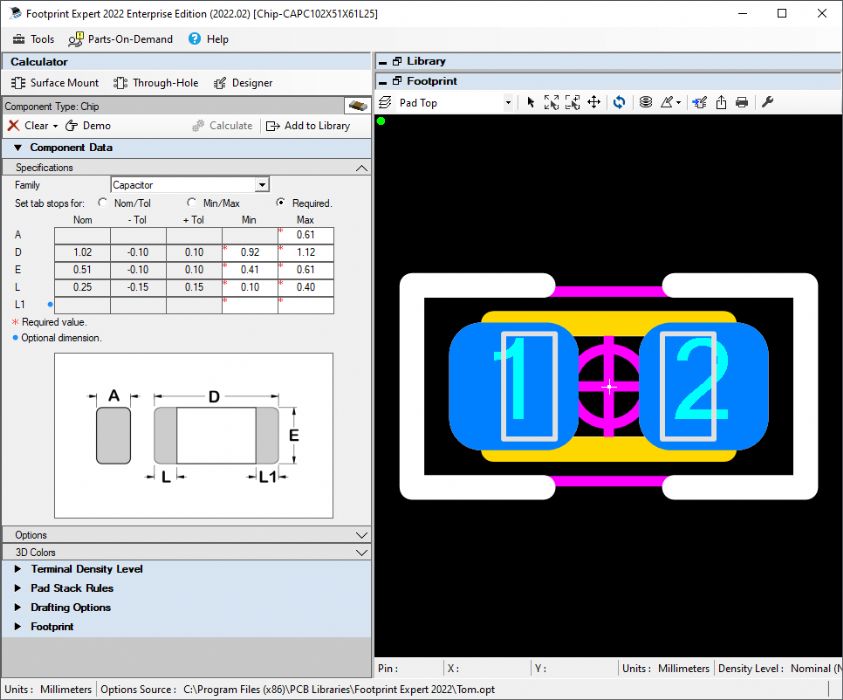Click the chip component thumbnail icon
The height and width of the screenshot is (700, 843).
point(356,106)
